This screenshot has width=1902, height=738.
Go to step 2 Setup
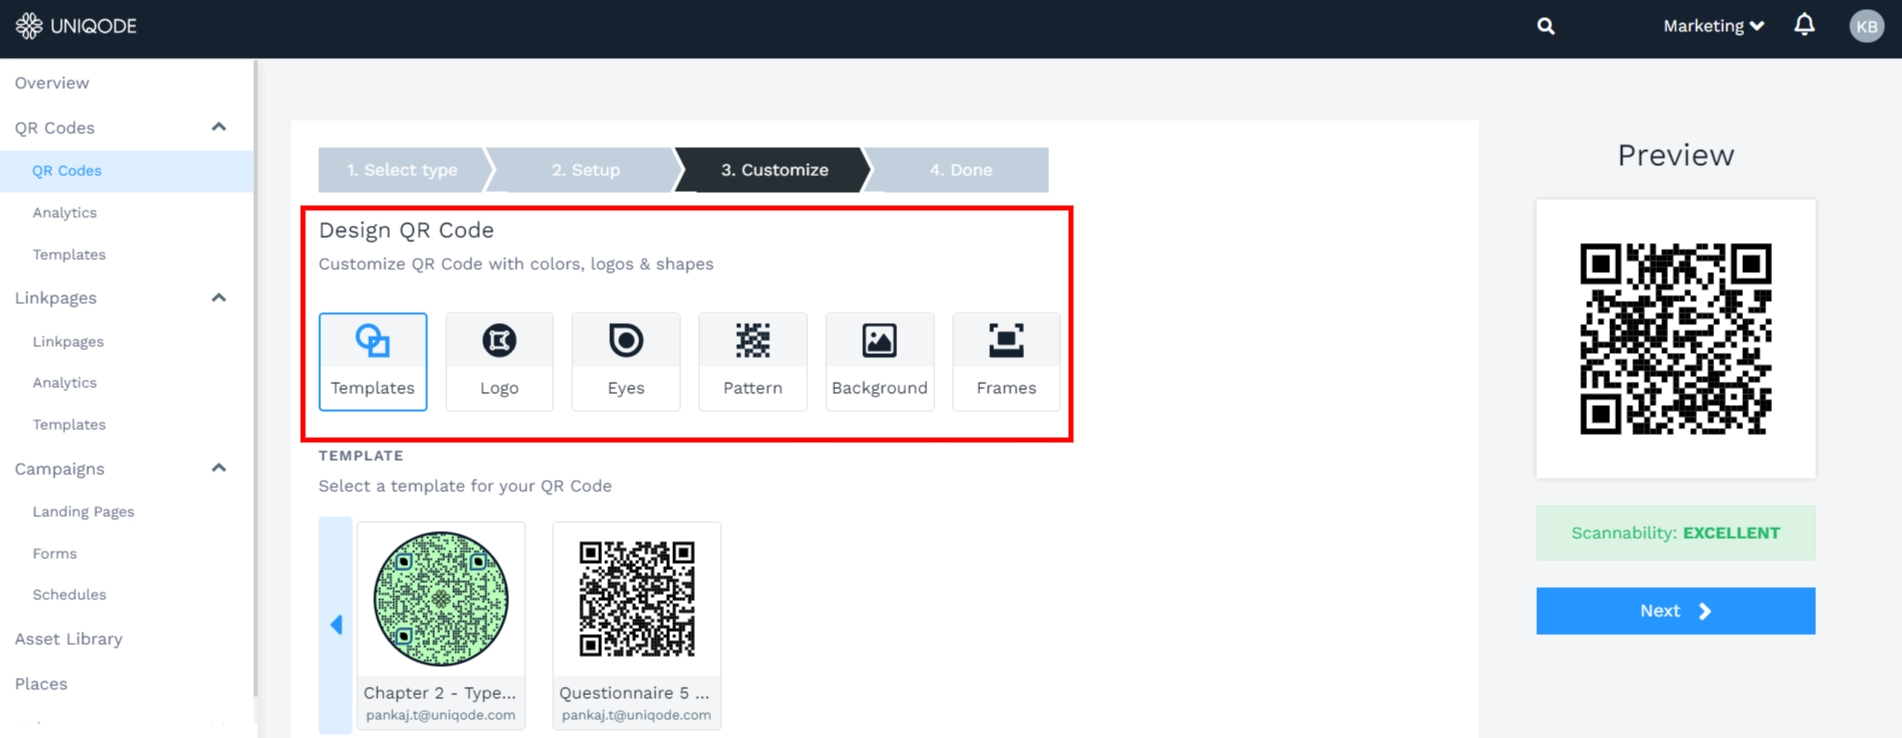pyautogui.click(x=586, y=170)
